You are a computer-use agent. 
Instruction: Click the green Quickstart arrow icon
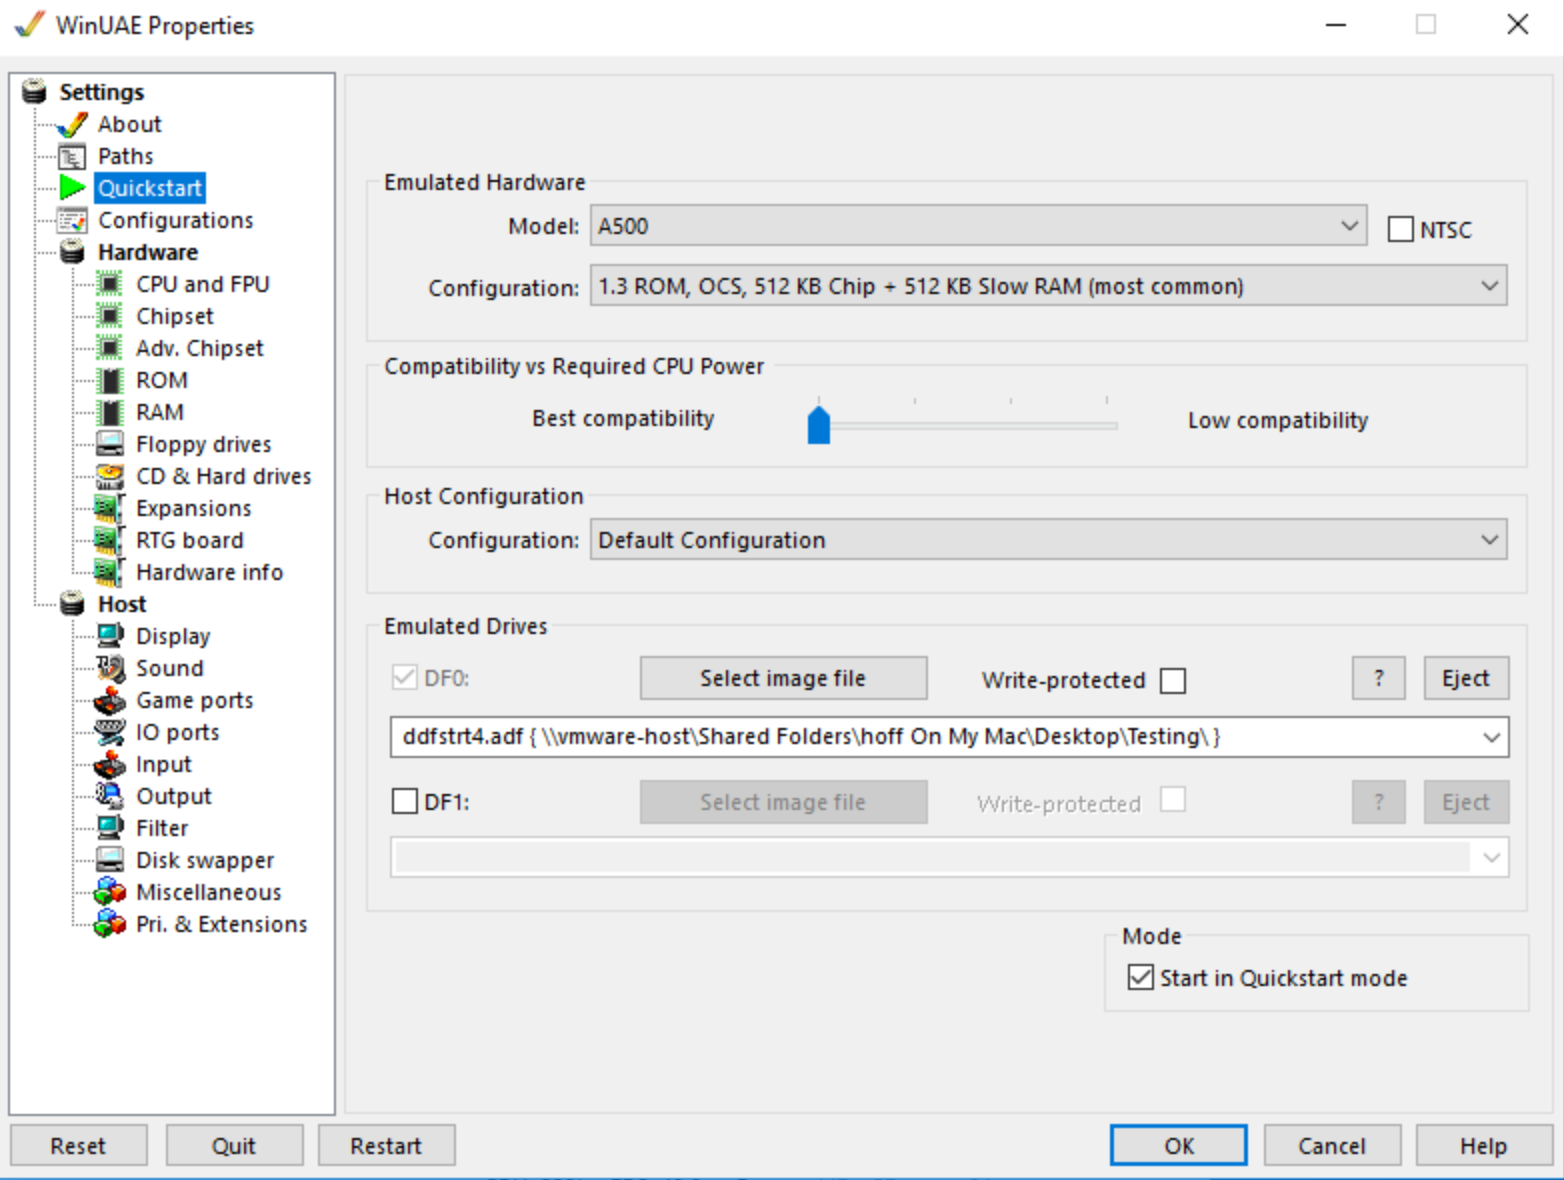point(72,188)
